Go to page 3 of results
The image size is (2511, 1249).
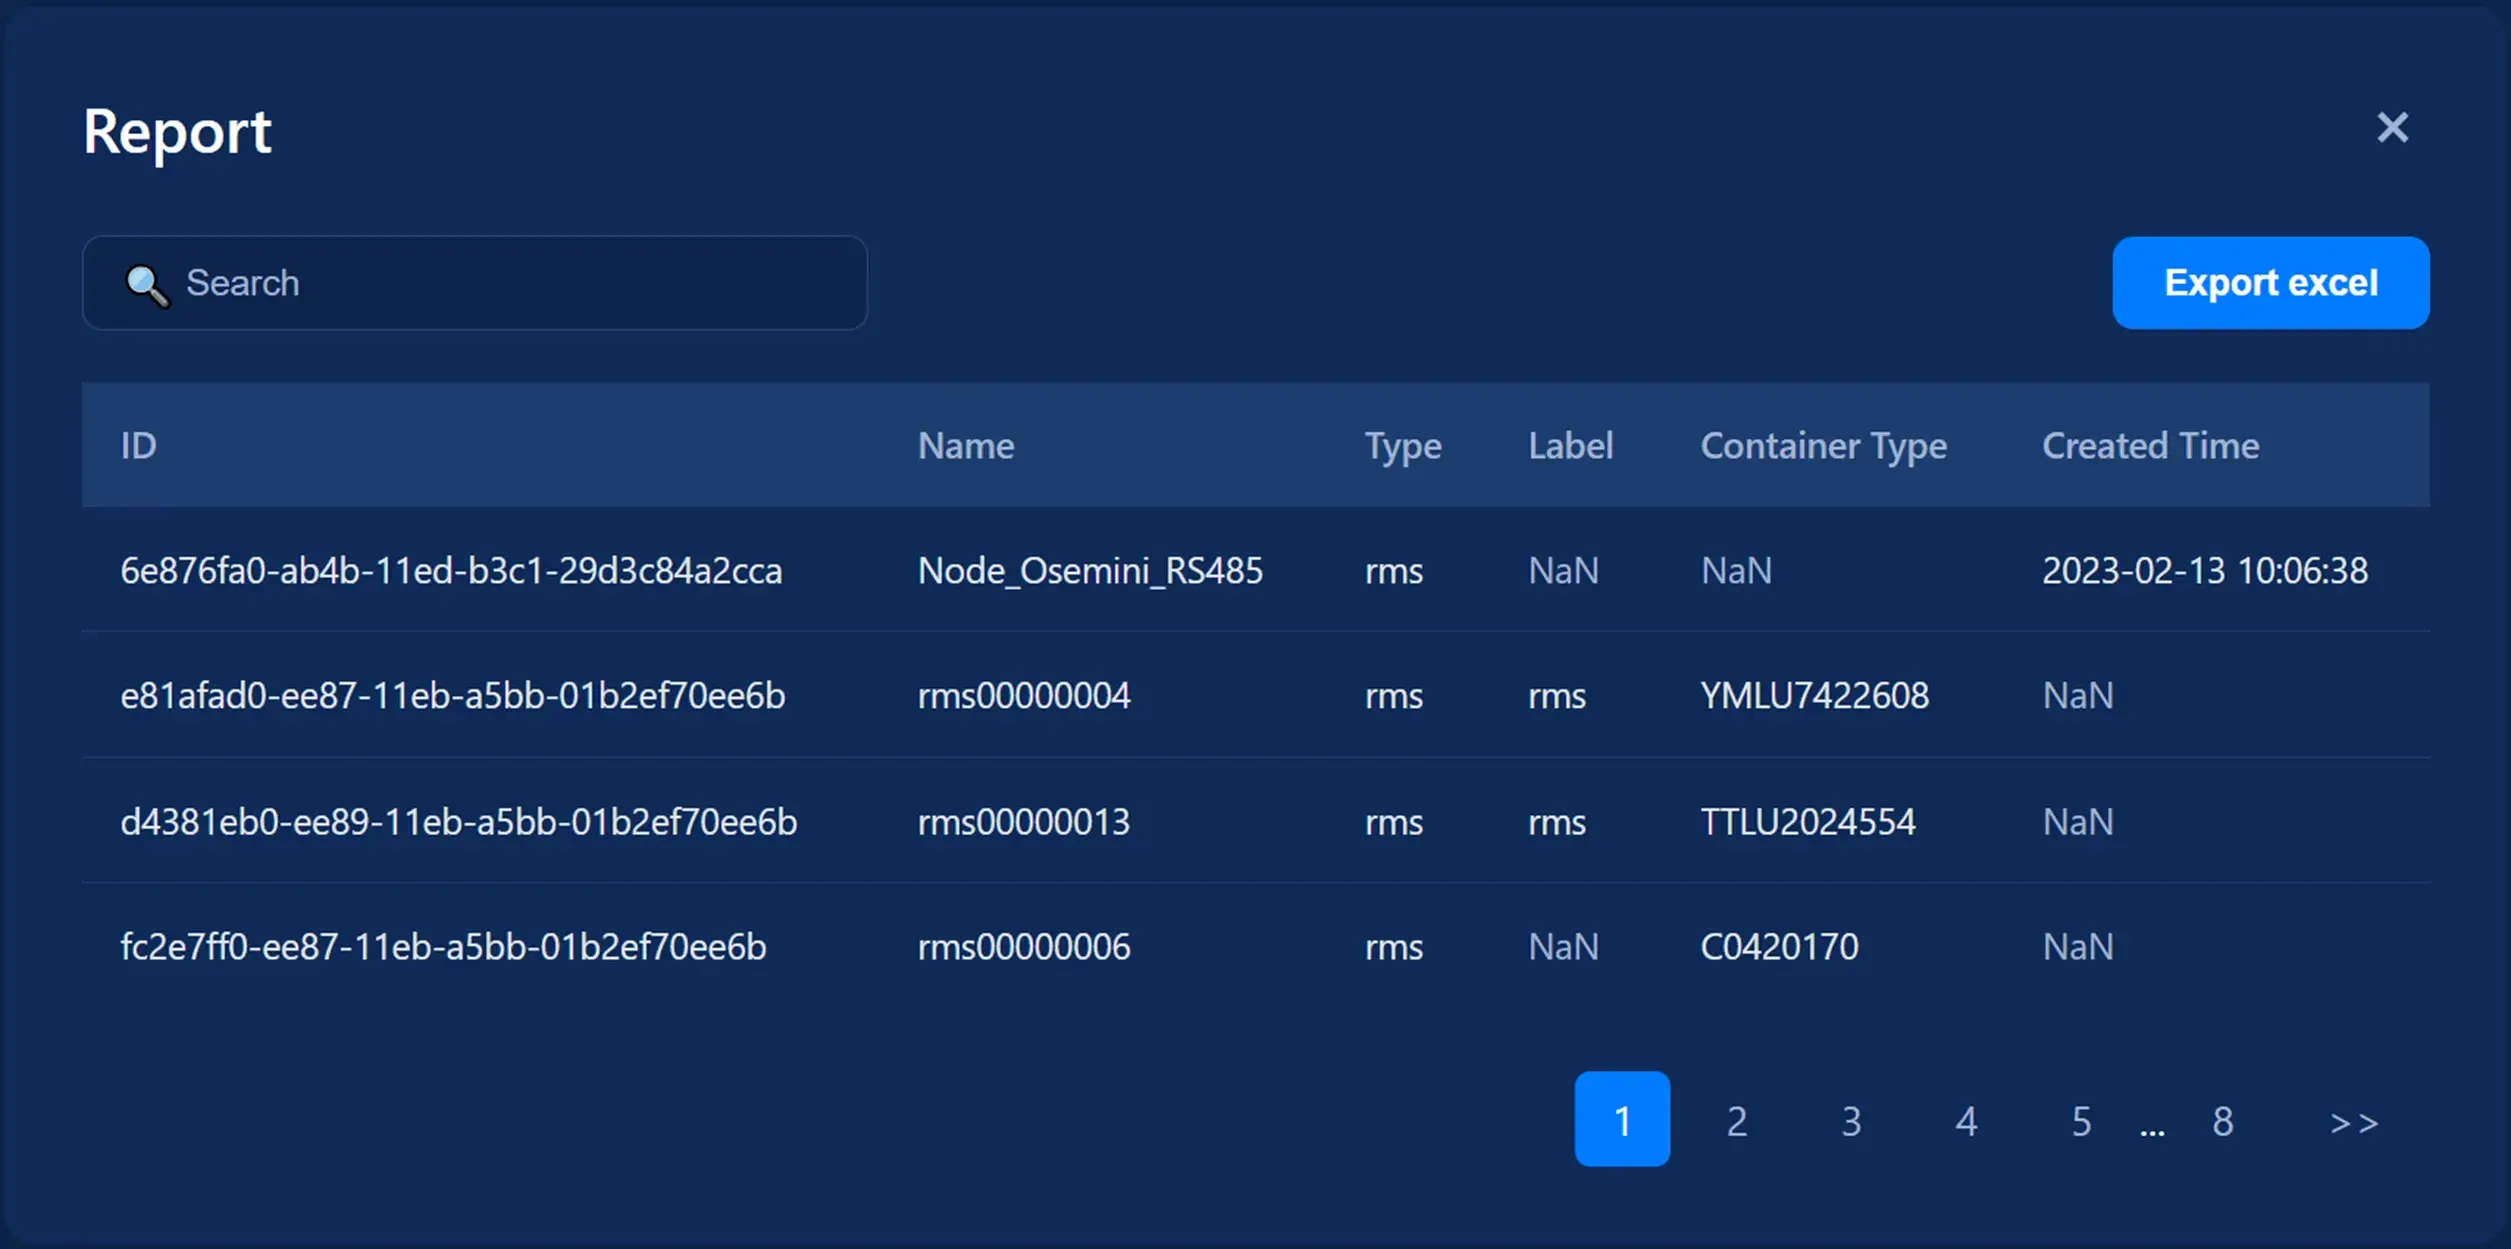point(1851,1120)
